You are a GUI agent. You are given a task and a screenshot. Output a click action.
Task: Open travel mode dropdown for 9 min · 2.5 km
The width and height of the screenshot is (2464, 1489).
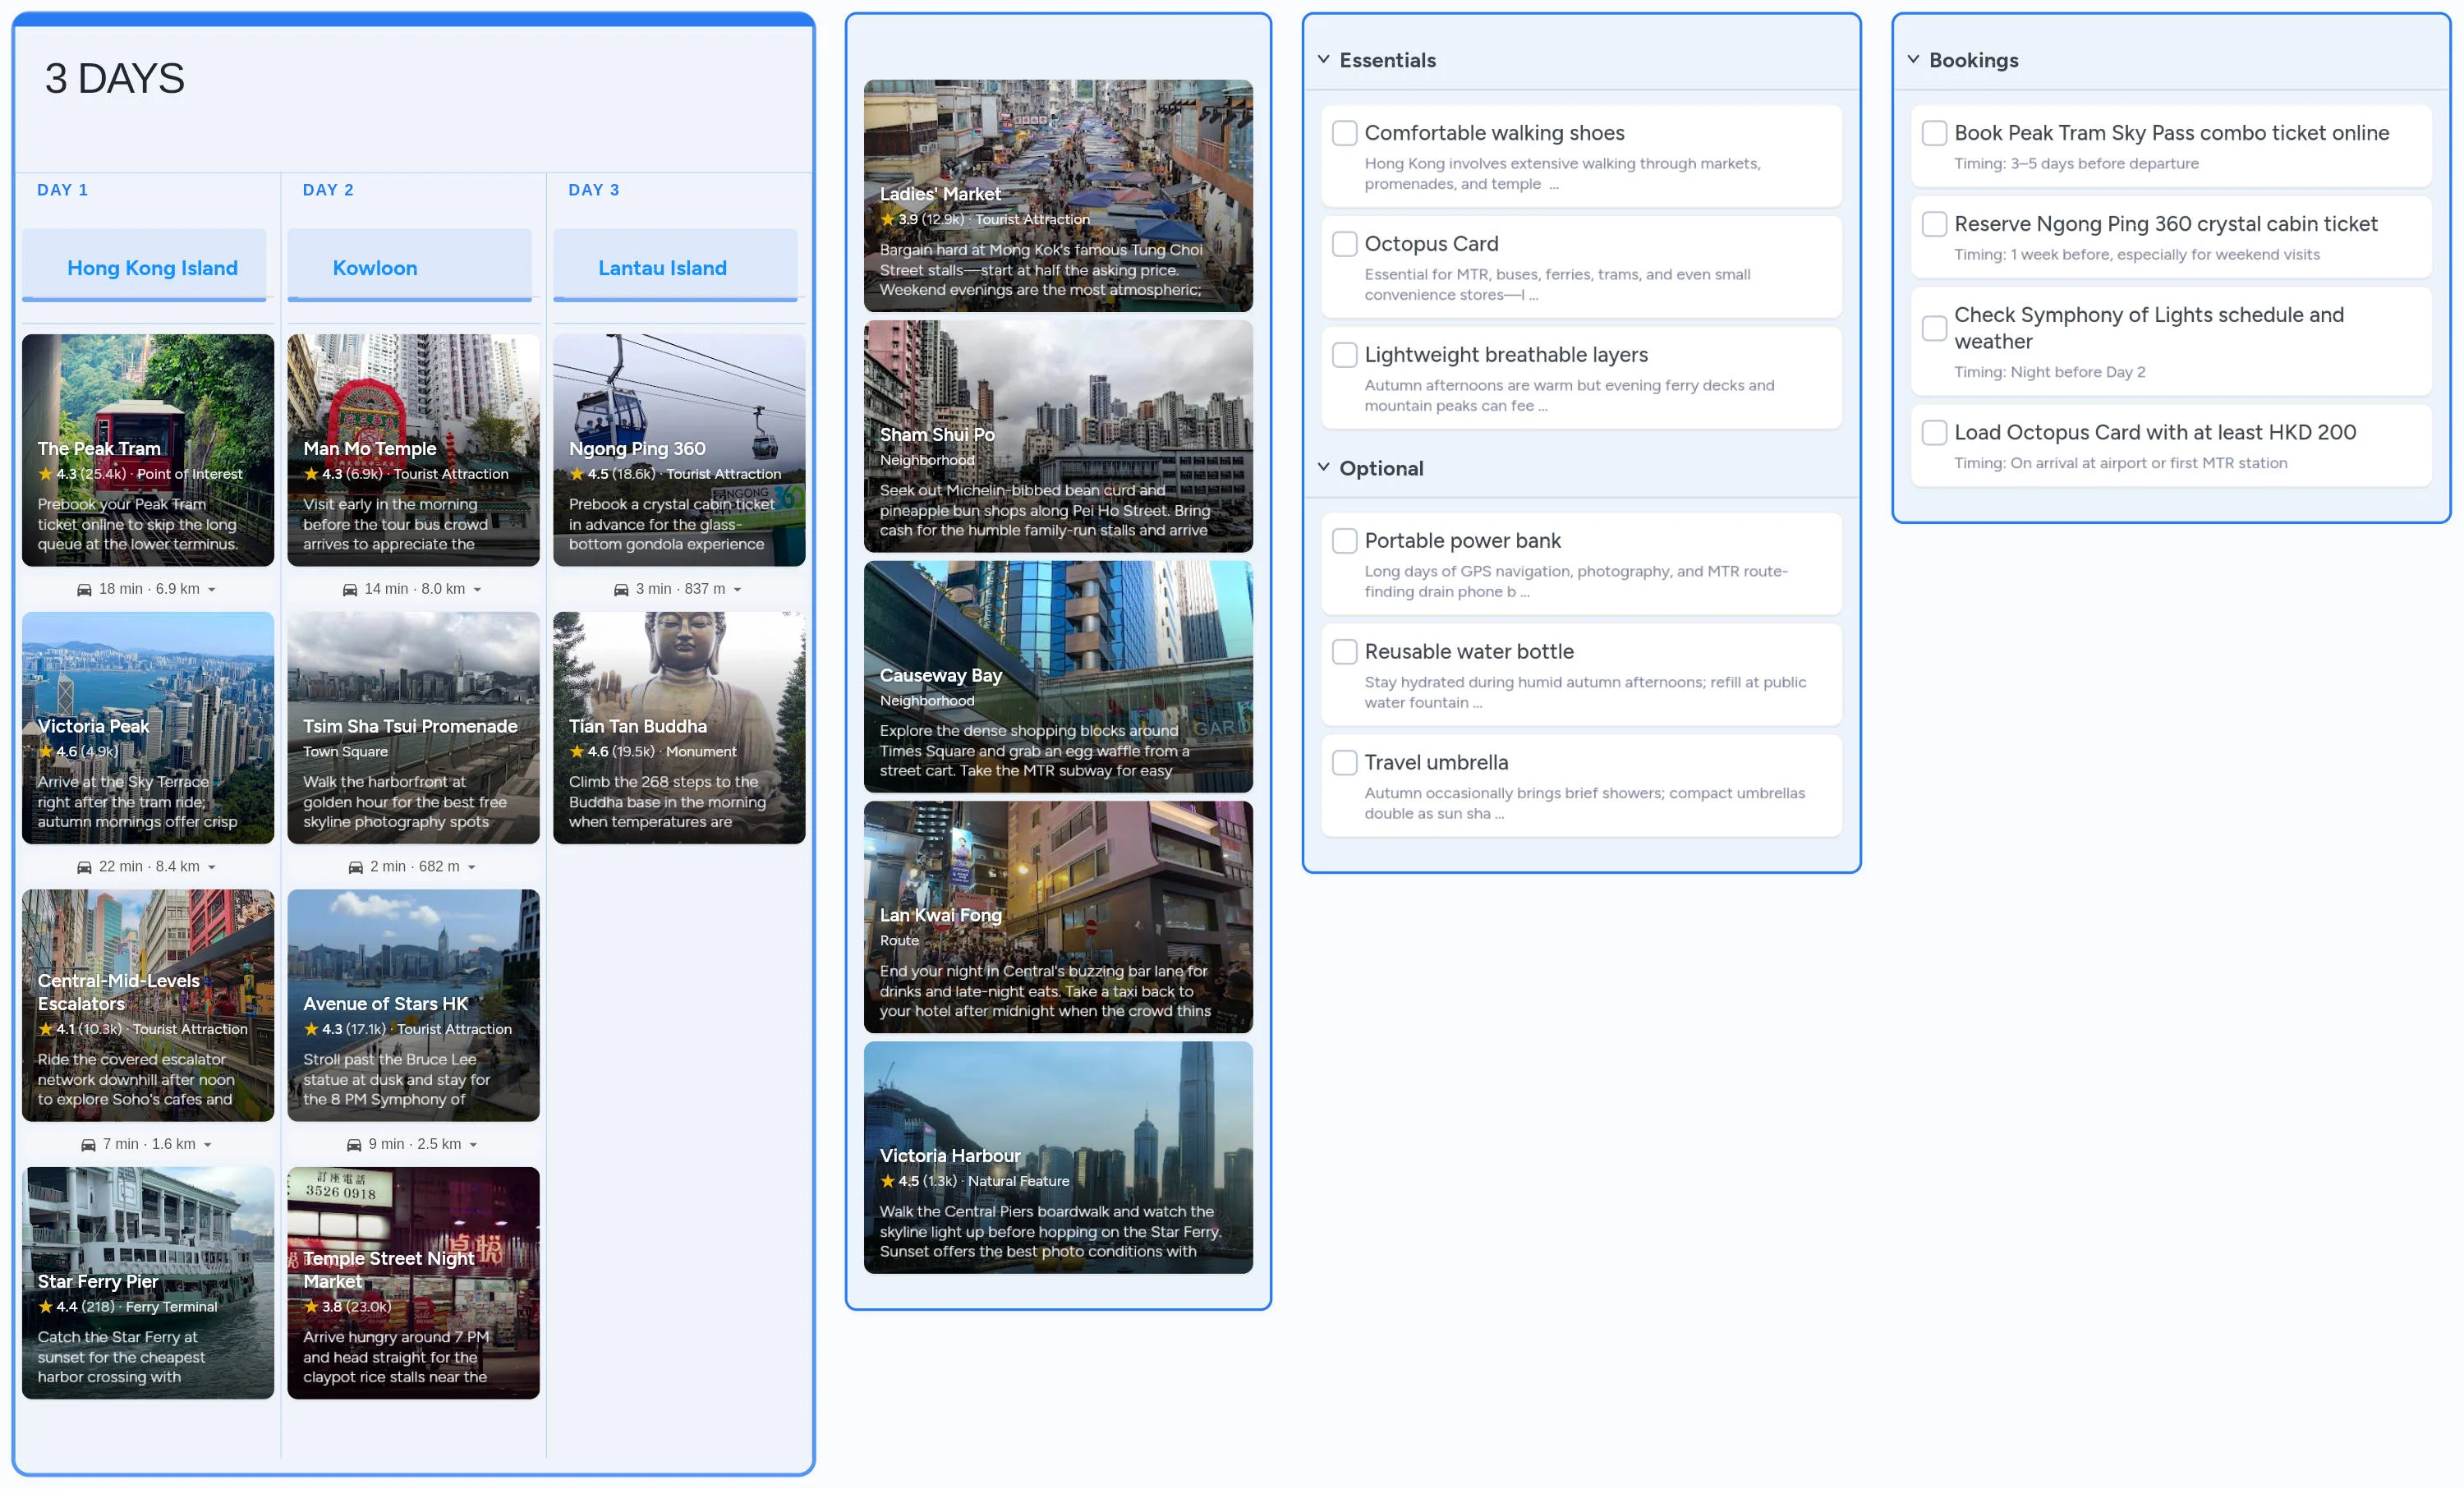pos(473,1145)
